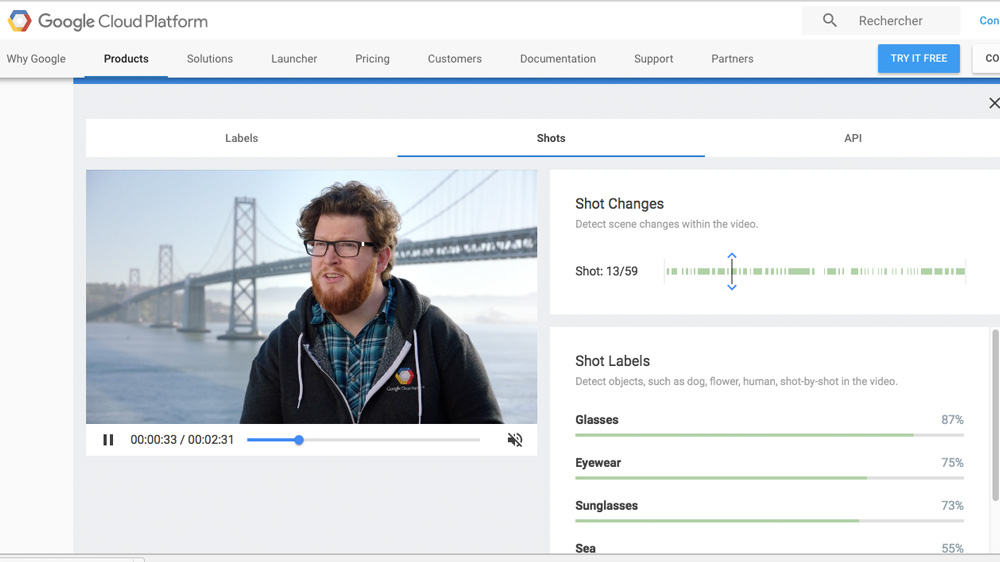
Task: Click the down arrow on shot marker
Action: pos(732,287)
